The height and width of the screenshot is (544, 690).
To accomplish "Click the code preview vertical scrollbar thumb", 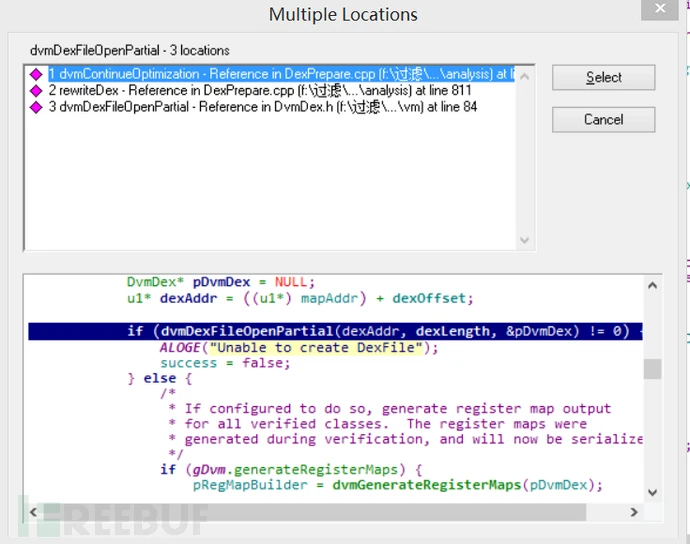I will pos(653,369).
